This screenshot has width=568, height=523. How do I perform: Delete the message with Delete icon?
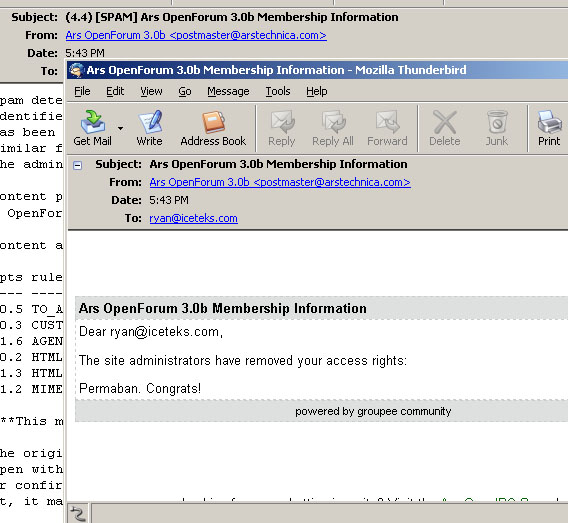(x=445, y=128)
